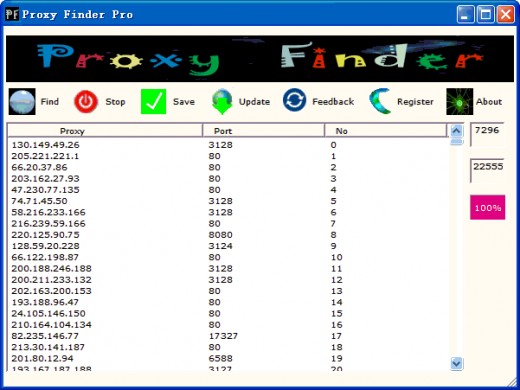Click the blue Feedback refresh icon
The image size is (520, 390).
[x=295, y=100]
